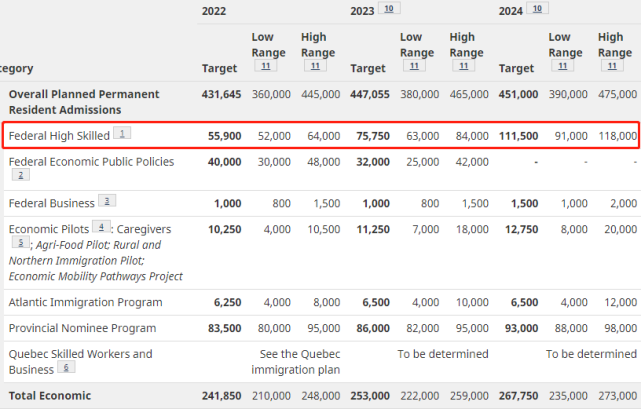Viewport: 641px width, 409px height.
Task: Click the Provincial Nominee Program row label
Action: coord(83,328)
